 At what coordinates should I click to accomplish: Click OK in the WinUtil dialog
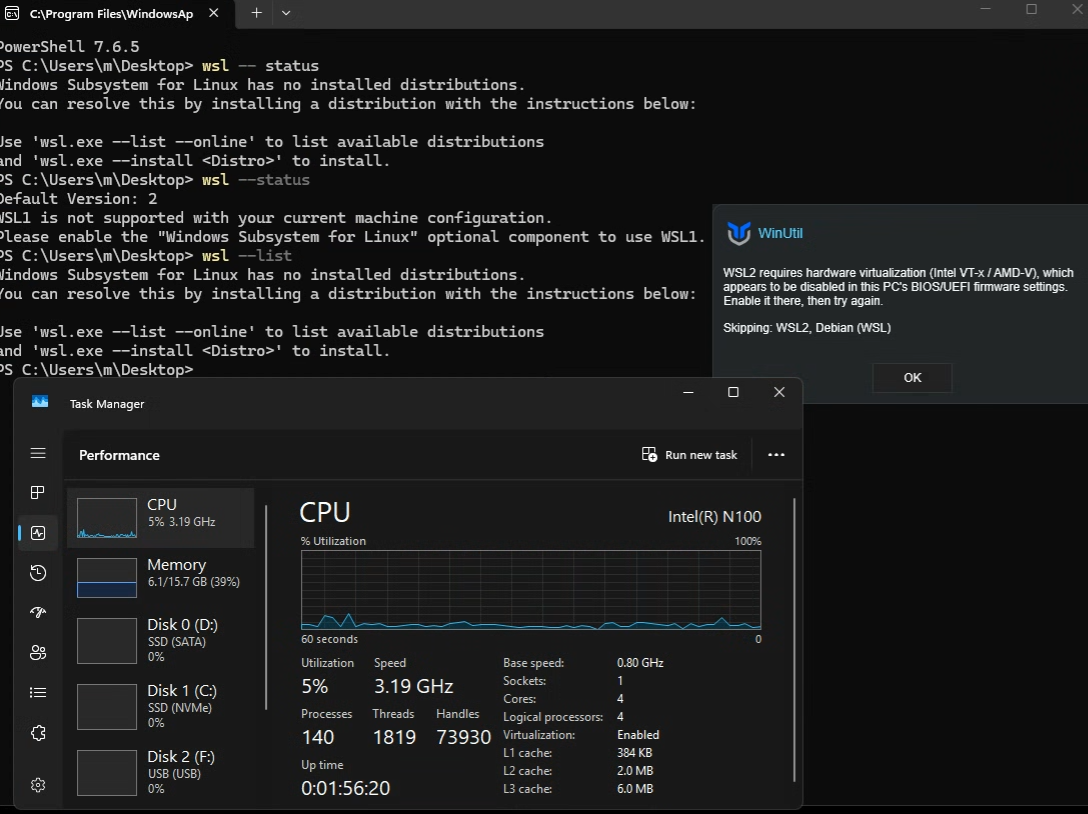(x=912, y=378)
